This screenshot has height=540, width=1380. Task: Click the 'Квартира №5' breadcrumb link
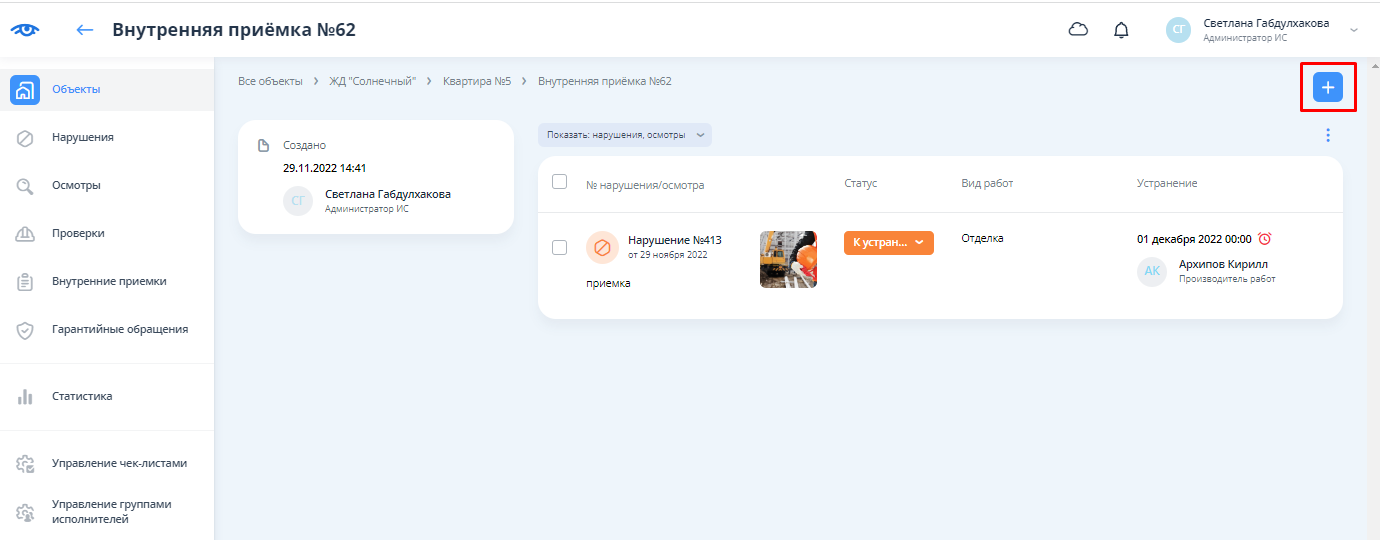click(477, 81)
